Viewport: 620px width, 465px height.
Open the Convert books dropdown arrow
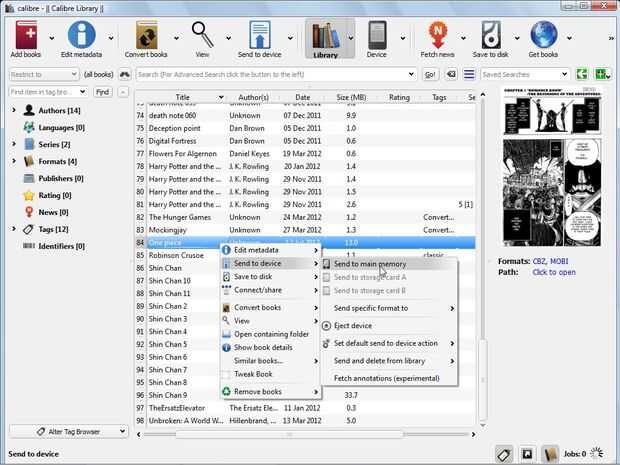click(x=176, y=38)
